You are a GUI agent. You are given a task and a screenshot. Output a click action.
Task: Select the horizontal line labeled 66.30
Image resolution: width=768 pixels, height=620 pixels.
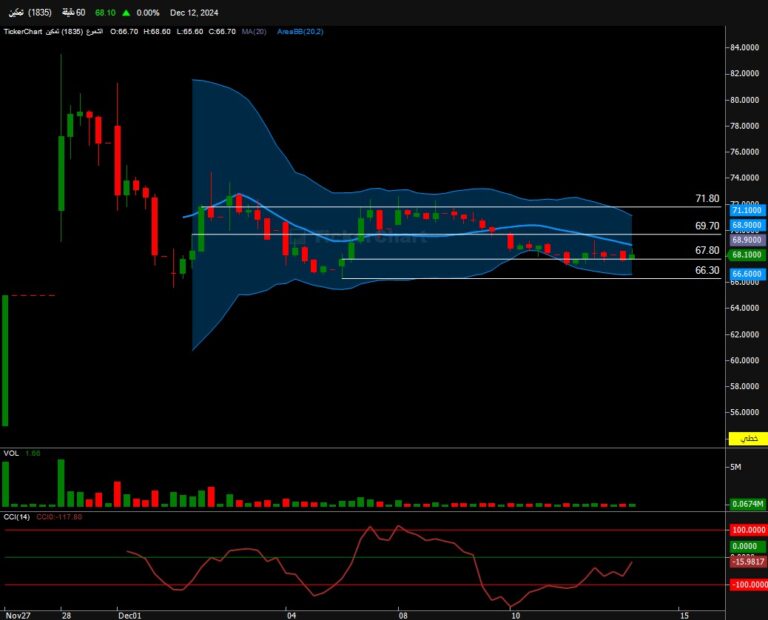(500, 278)
